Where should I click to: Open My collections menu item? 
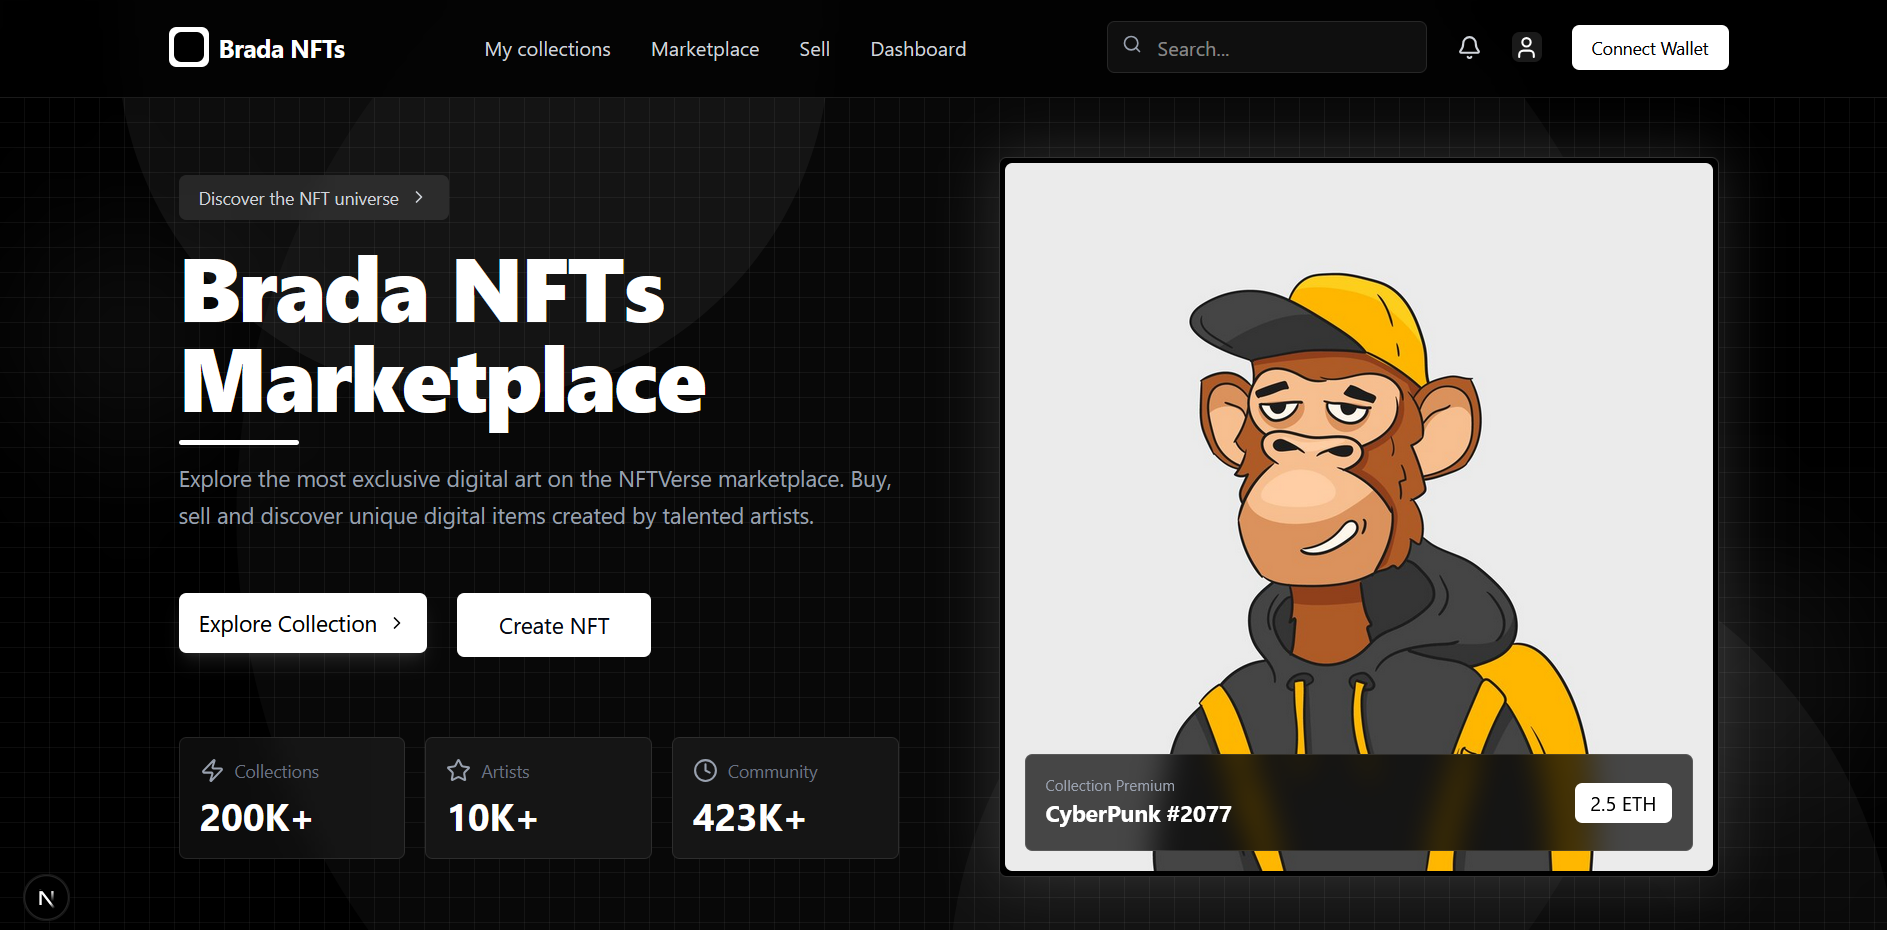(547, 49)
